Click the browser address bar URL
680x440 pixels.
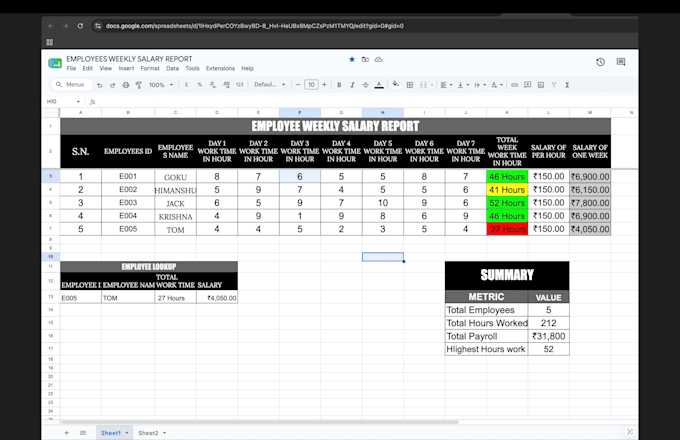click(x=255, y=26)
